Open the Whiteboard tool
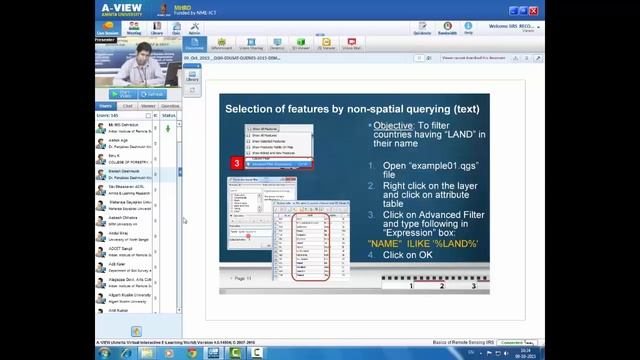Screen dimensions: 640x360 click(x=222, y=44)
